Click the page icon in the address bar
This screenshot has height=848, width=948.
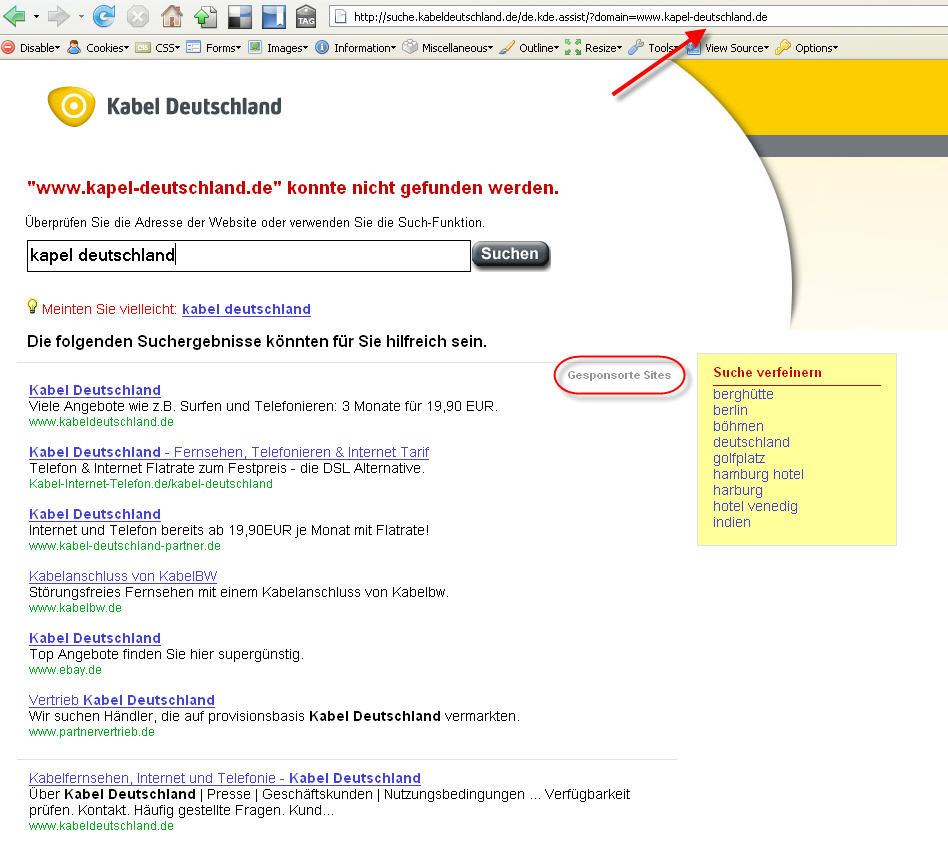coord(341,17)
